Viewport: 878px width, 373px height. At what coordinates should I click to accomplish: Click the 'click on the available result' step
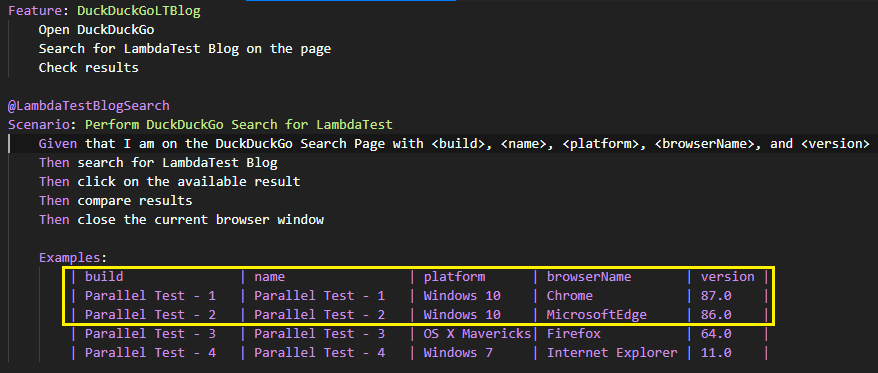click(x=189, y=181)
